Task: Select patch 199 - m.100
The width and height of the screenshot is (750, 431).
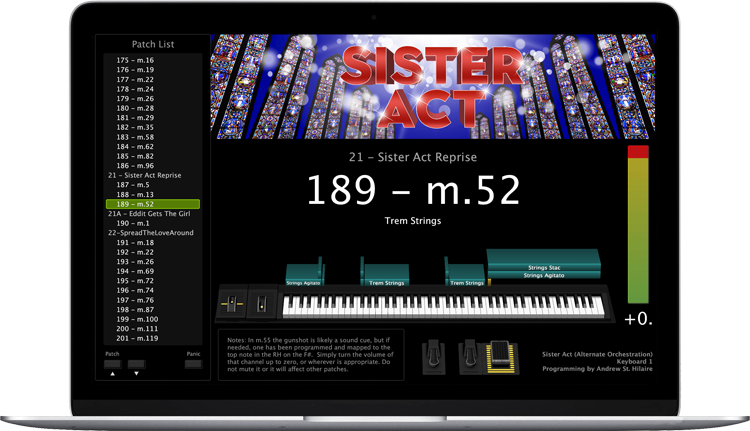Action: coord(137,319)
